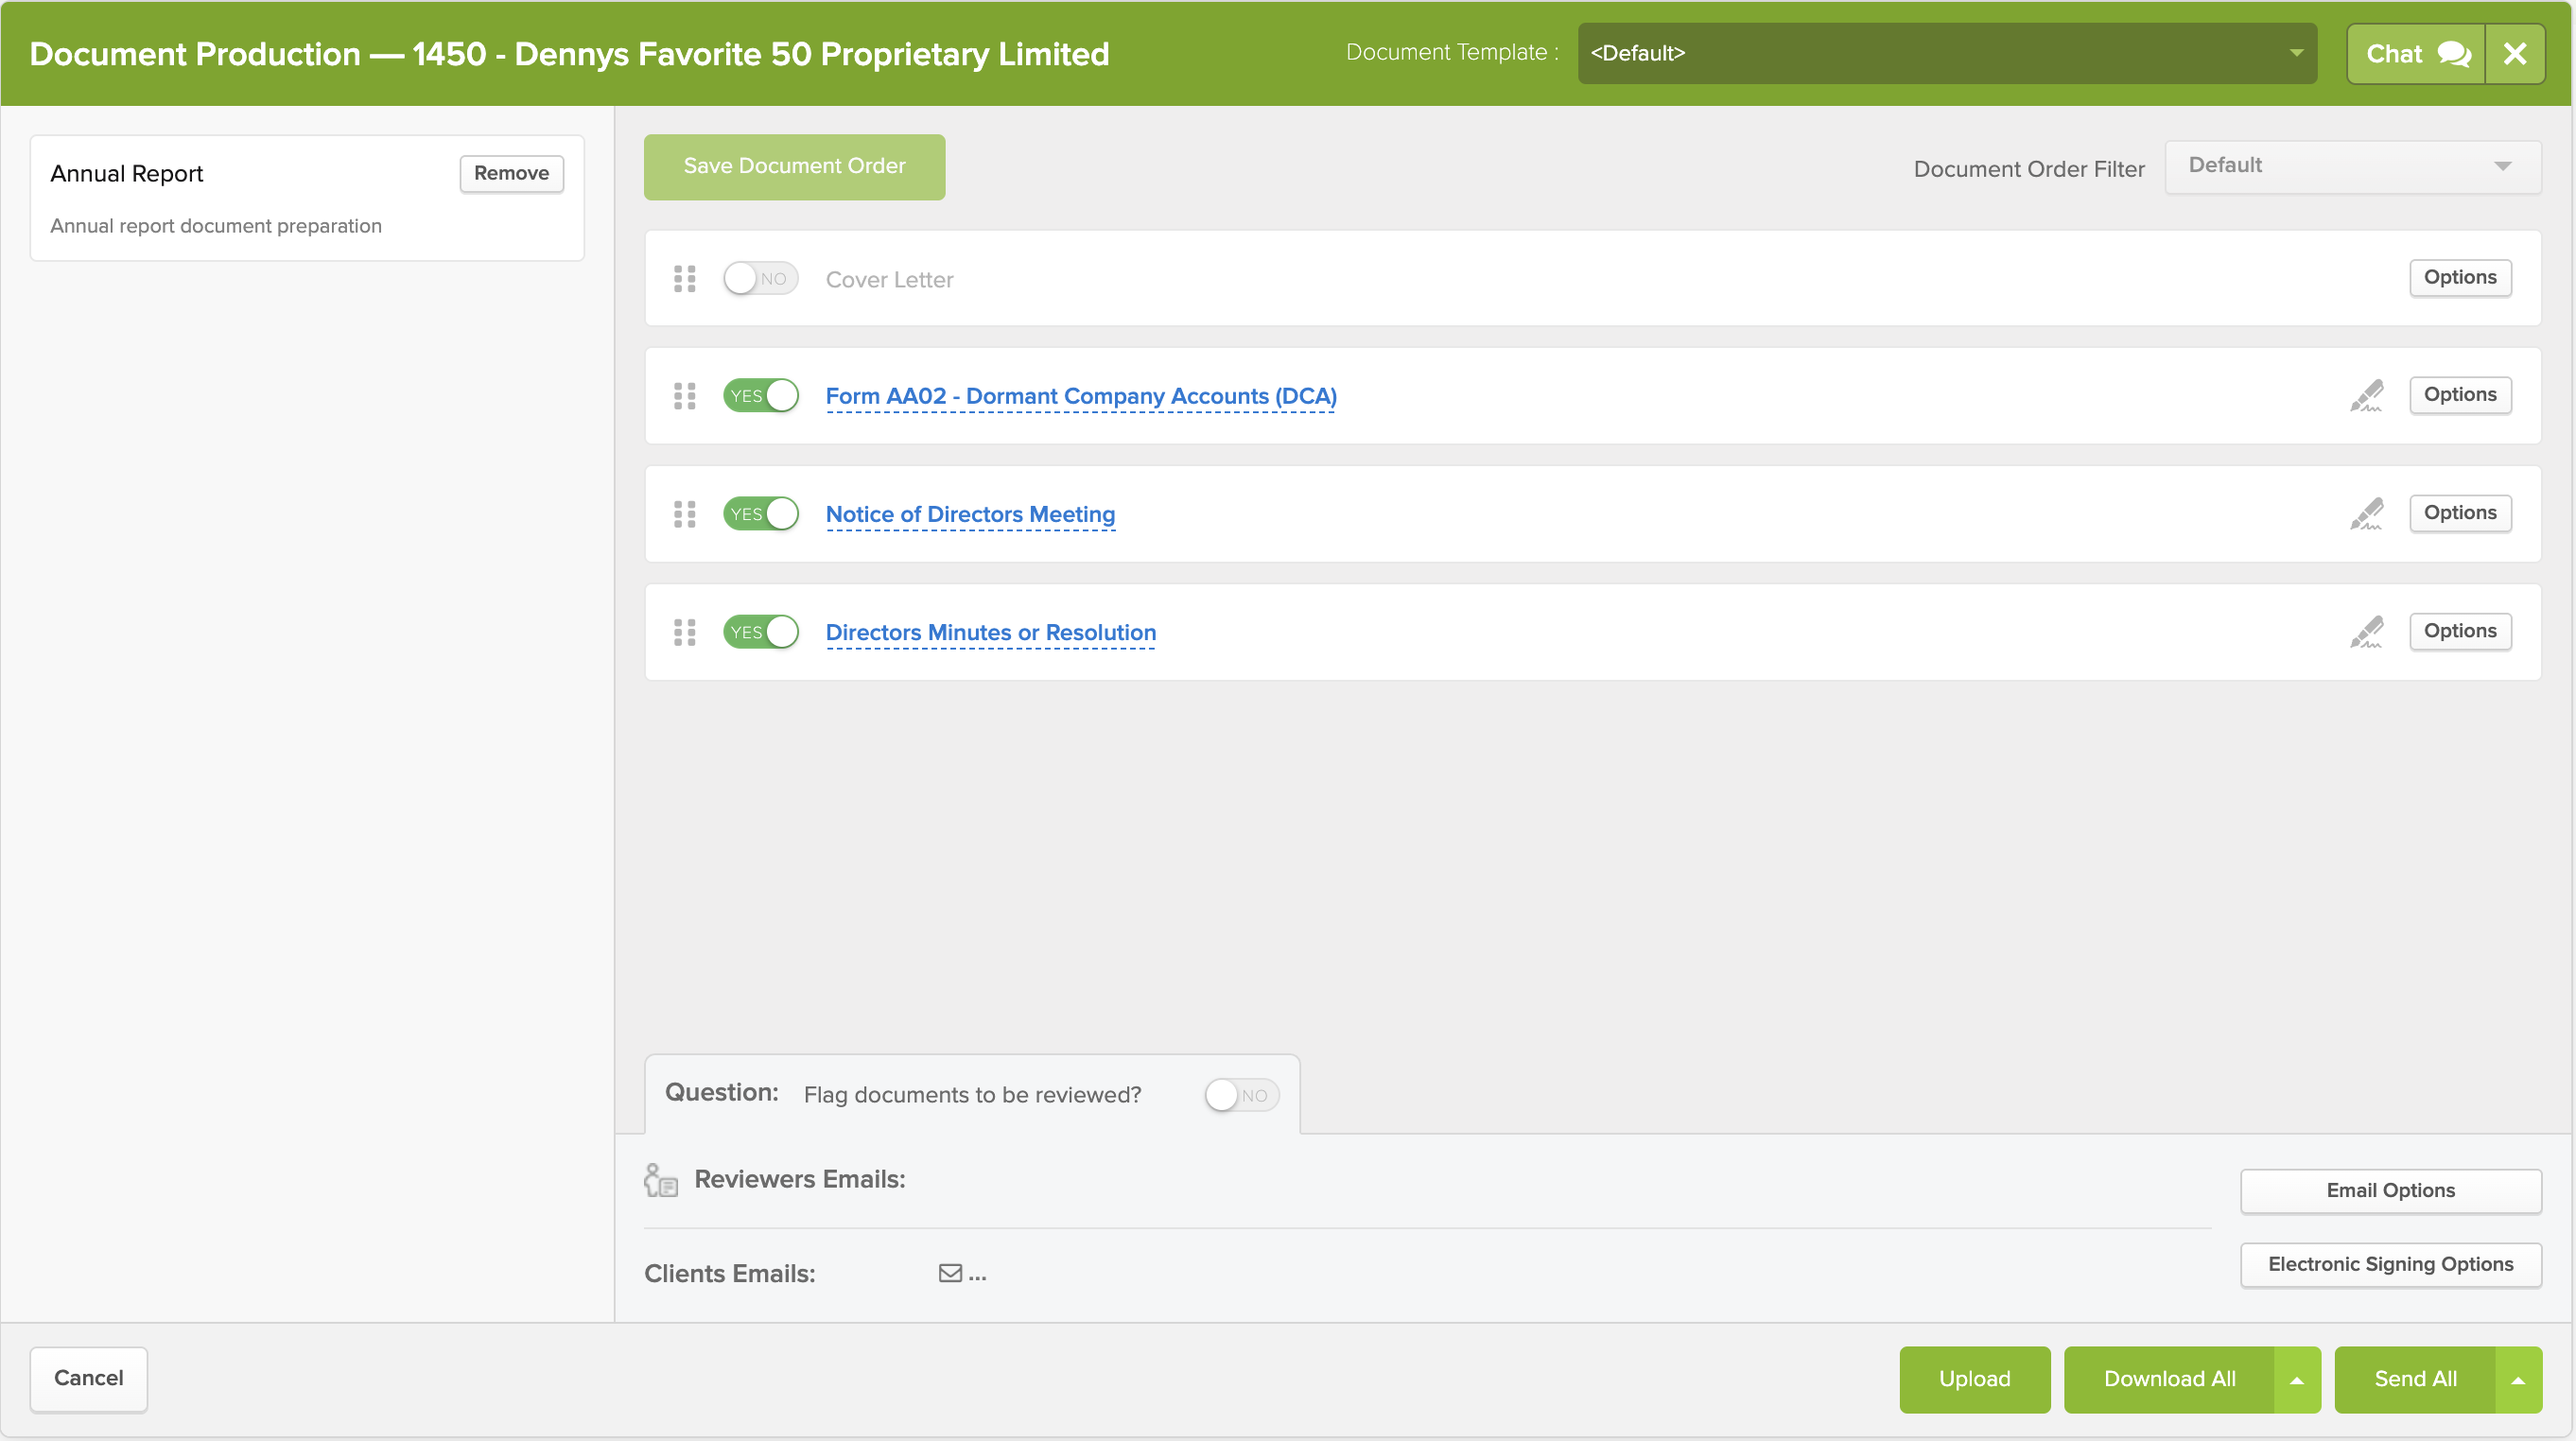Screen dimensions: 2576x1441
Task: Remove the Annual Report item
Action: point(511,173)
